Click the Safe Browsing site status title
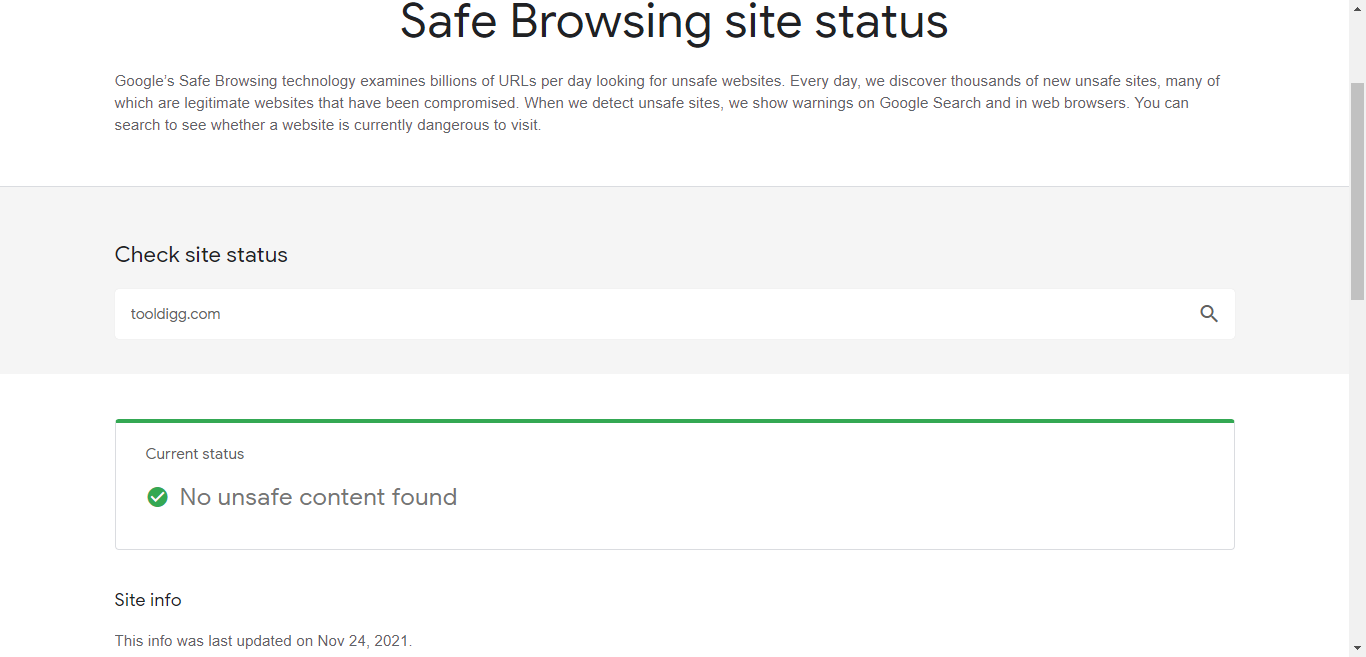Viewport: 1366px width, 657px height. tap(674, 22)
